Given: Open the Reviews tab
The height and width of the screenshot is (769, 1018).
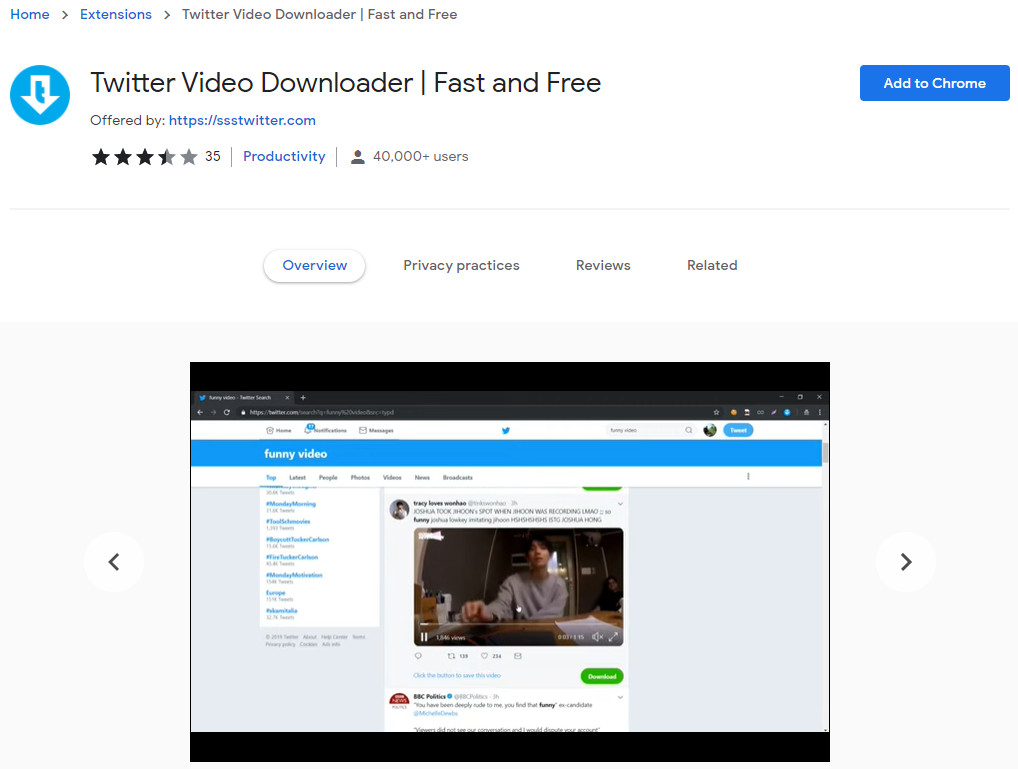Looking at the screenshot, I should [603, 266].
